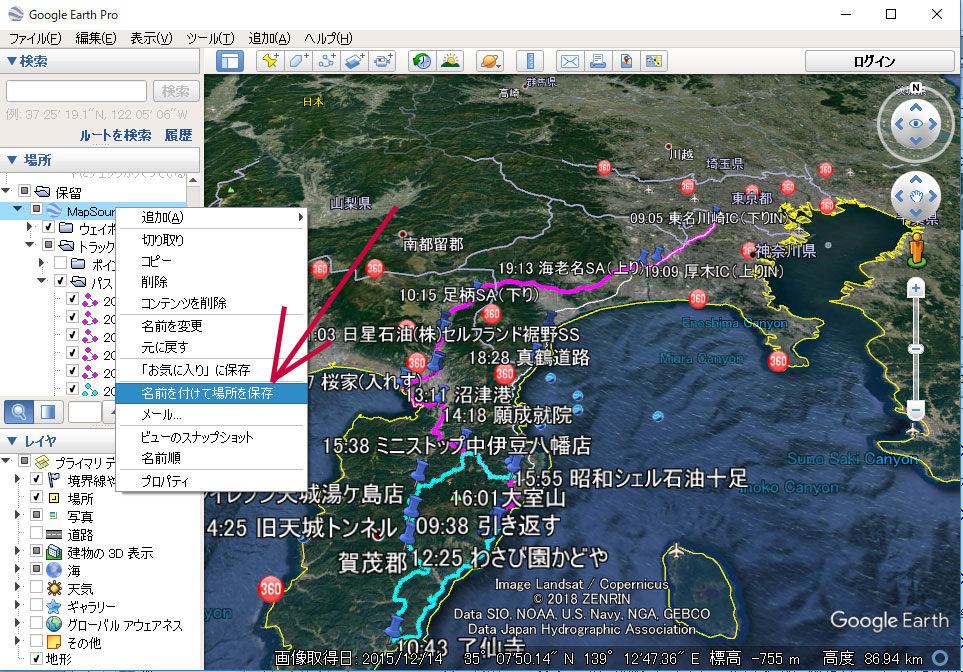This screenshot has width=963, height=672.
Task: Click places panel scrollbar up arrow
Action: (x=193, y=181)
